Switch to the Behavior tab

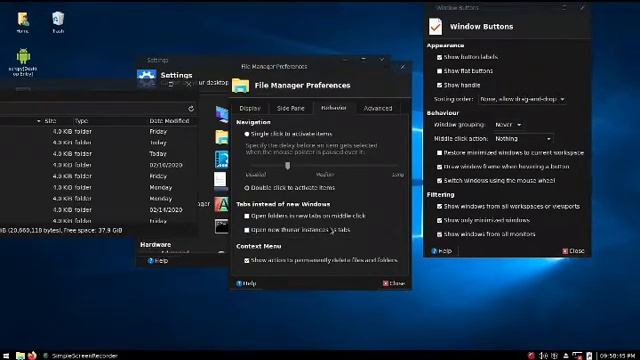point(334,108)
